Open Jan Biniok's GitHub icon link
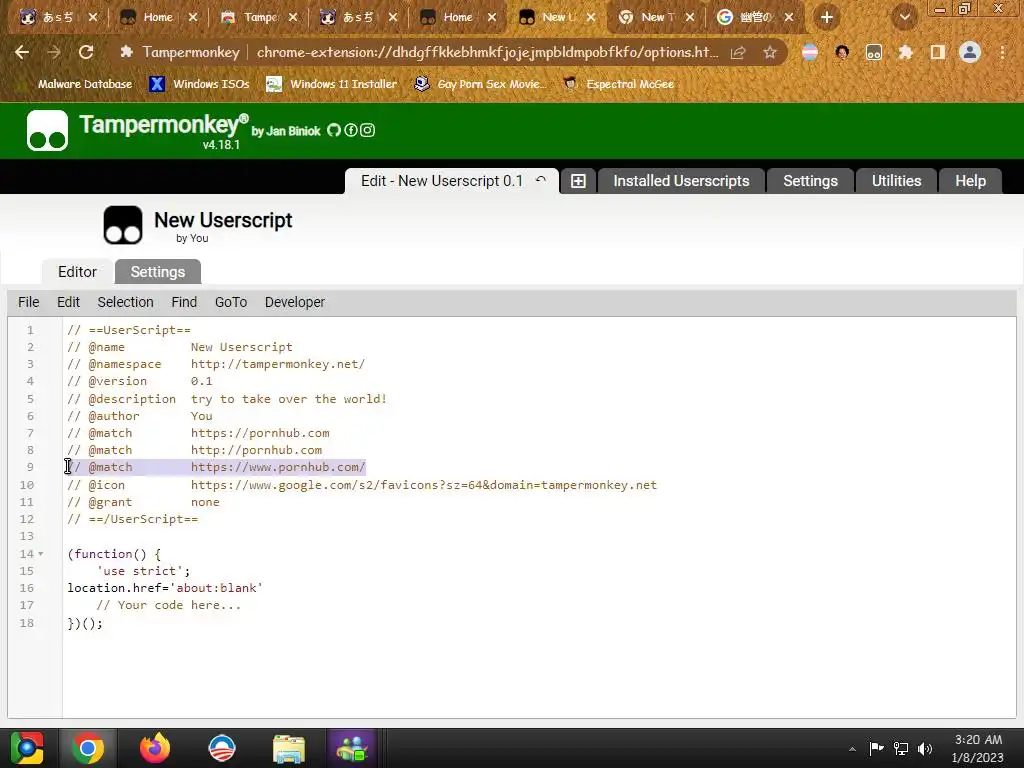 334,130
